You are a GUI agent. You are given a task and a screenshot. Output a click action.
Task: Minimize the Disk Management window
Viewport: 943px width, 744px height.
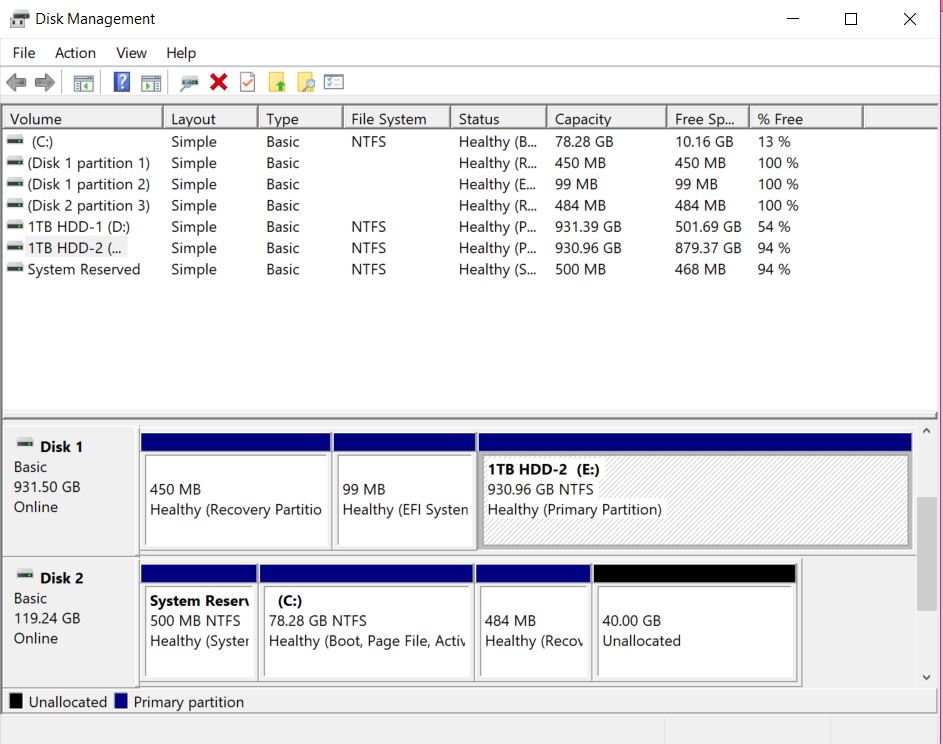[793, 19]
